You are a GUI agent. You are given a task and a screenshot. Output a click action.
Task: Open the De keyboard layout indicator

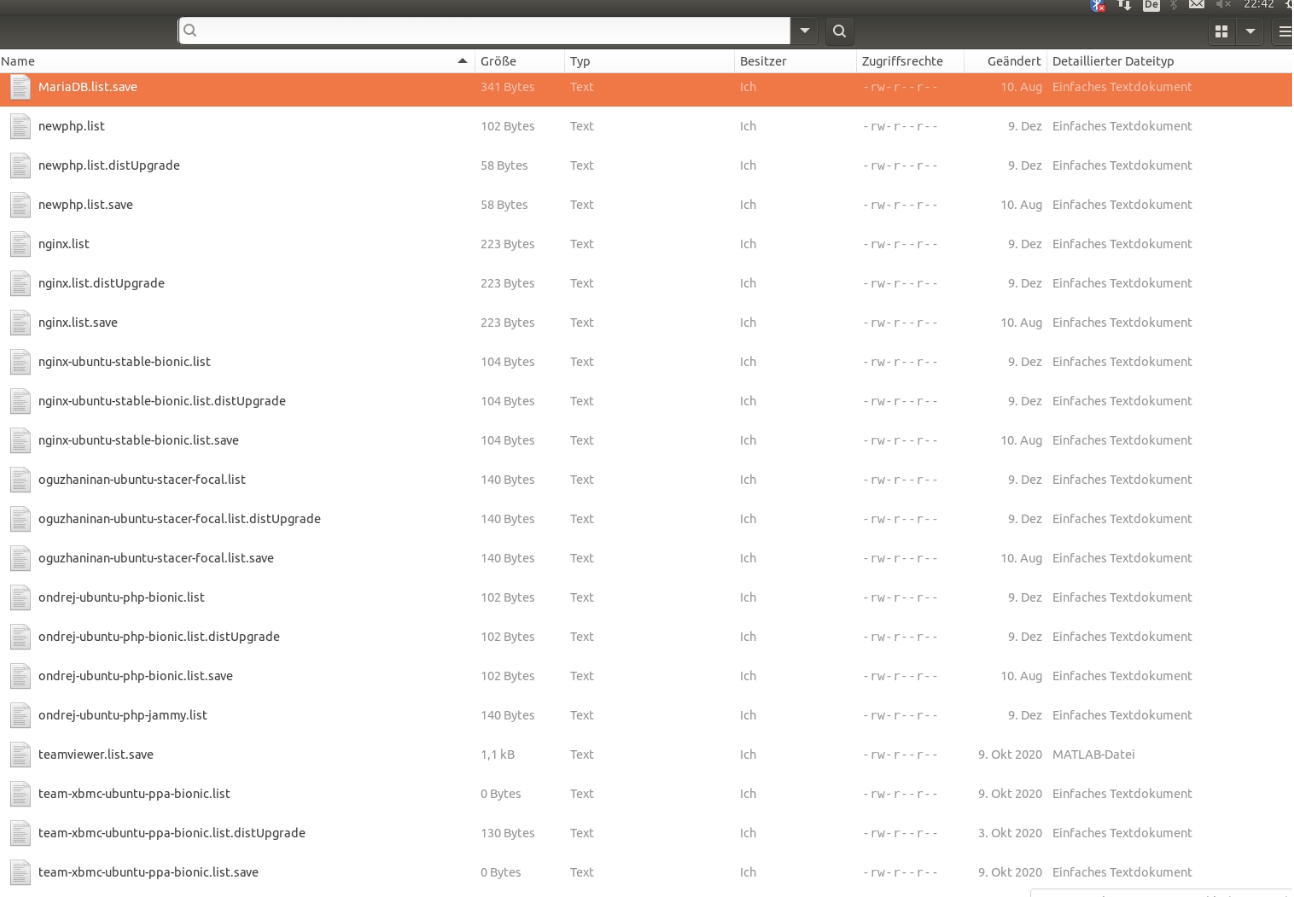1150,5
